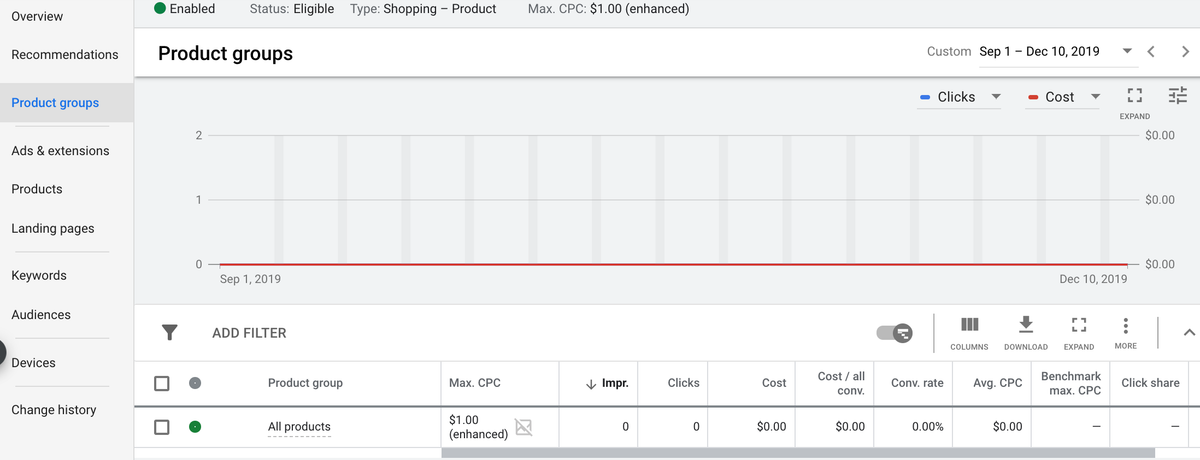Select Product groups in the sidebar
The width and height of the screenshot is (1200, 460).
[x=55, y=102]
